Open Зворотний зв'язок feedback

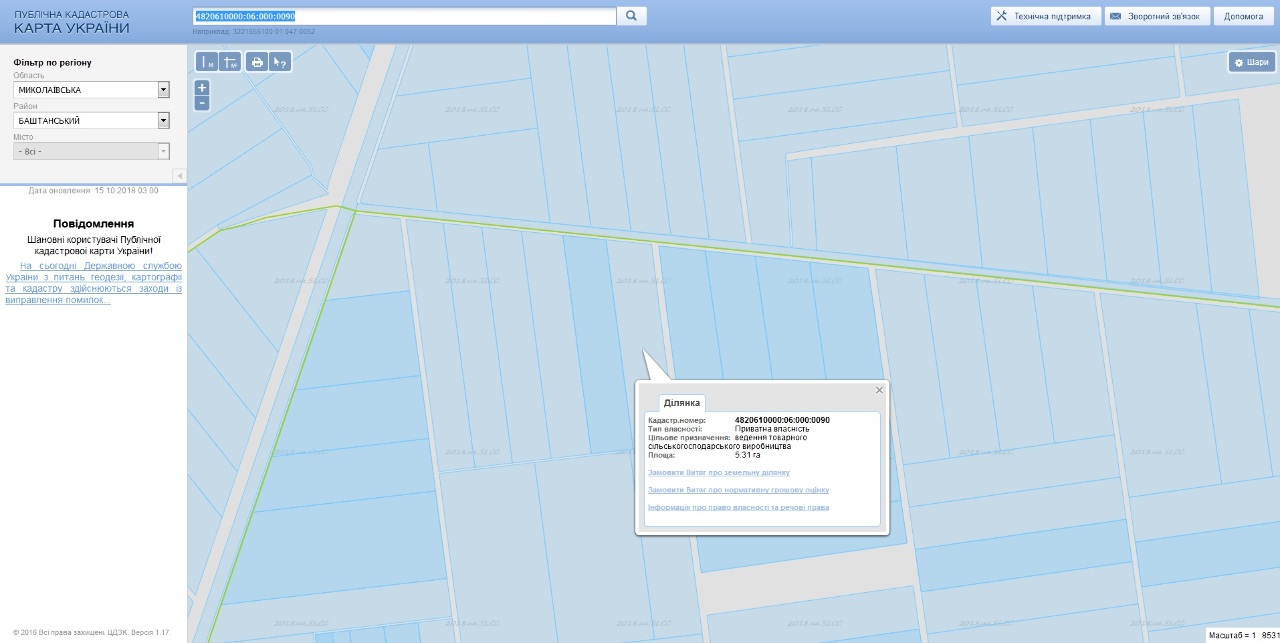click(1158, 16)
